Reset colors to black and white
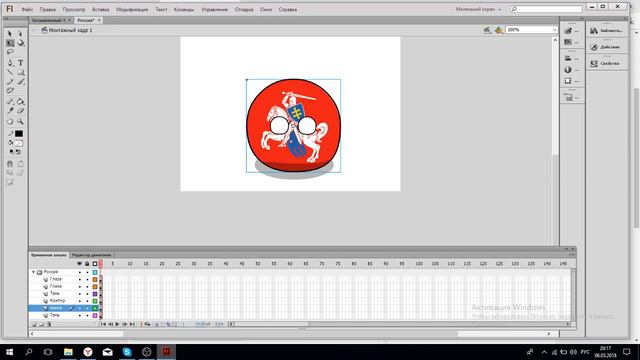This screenshot has width=640, height=360. (x=11, y=152)
